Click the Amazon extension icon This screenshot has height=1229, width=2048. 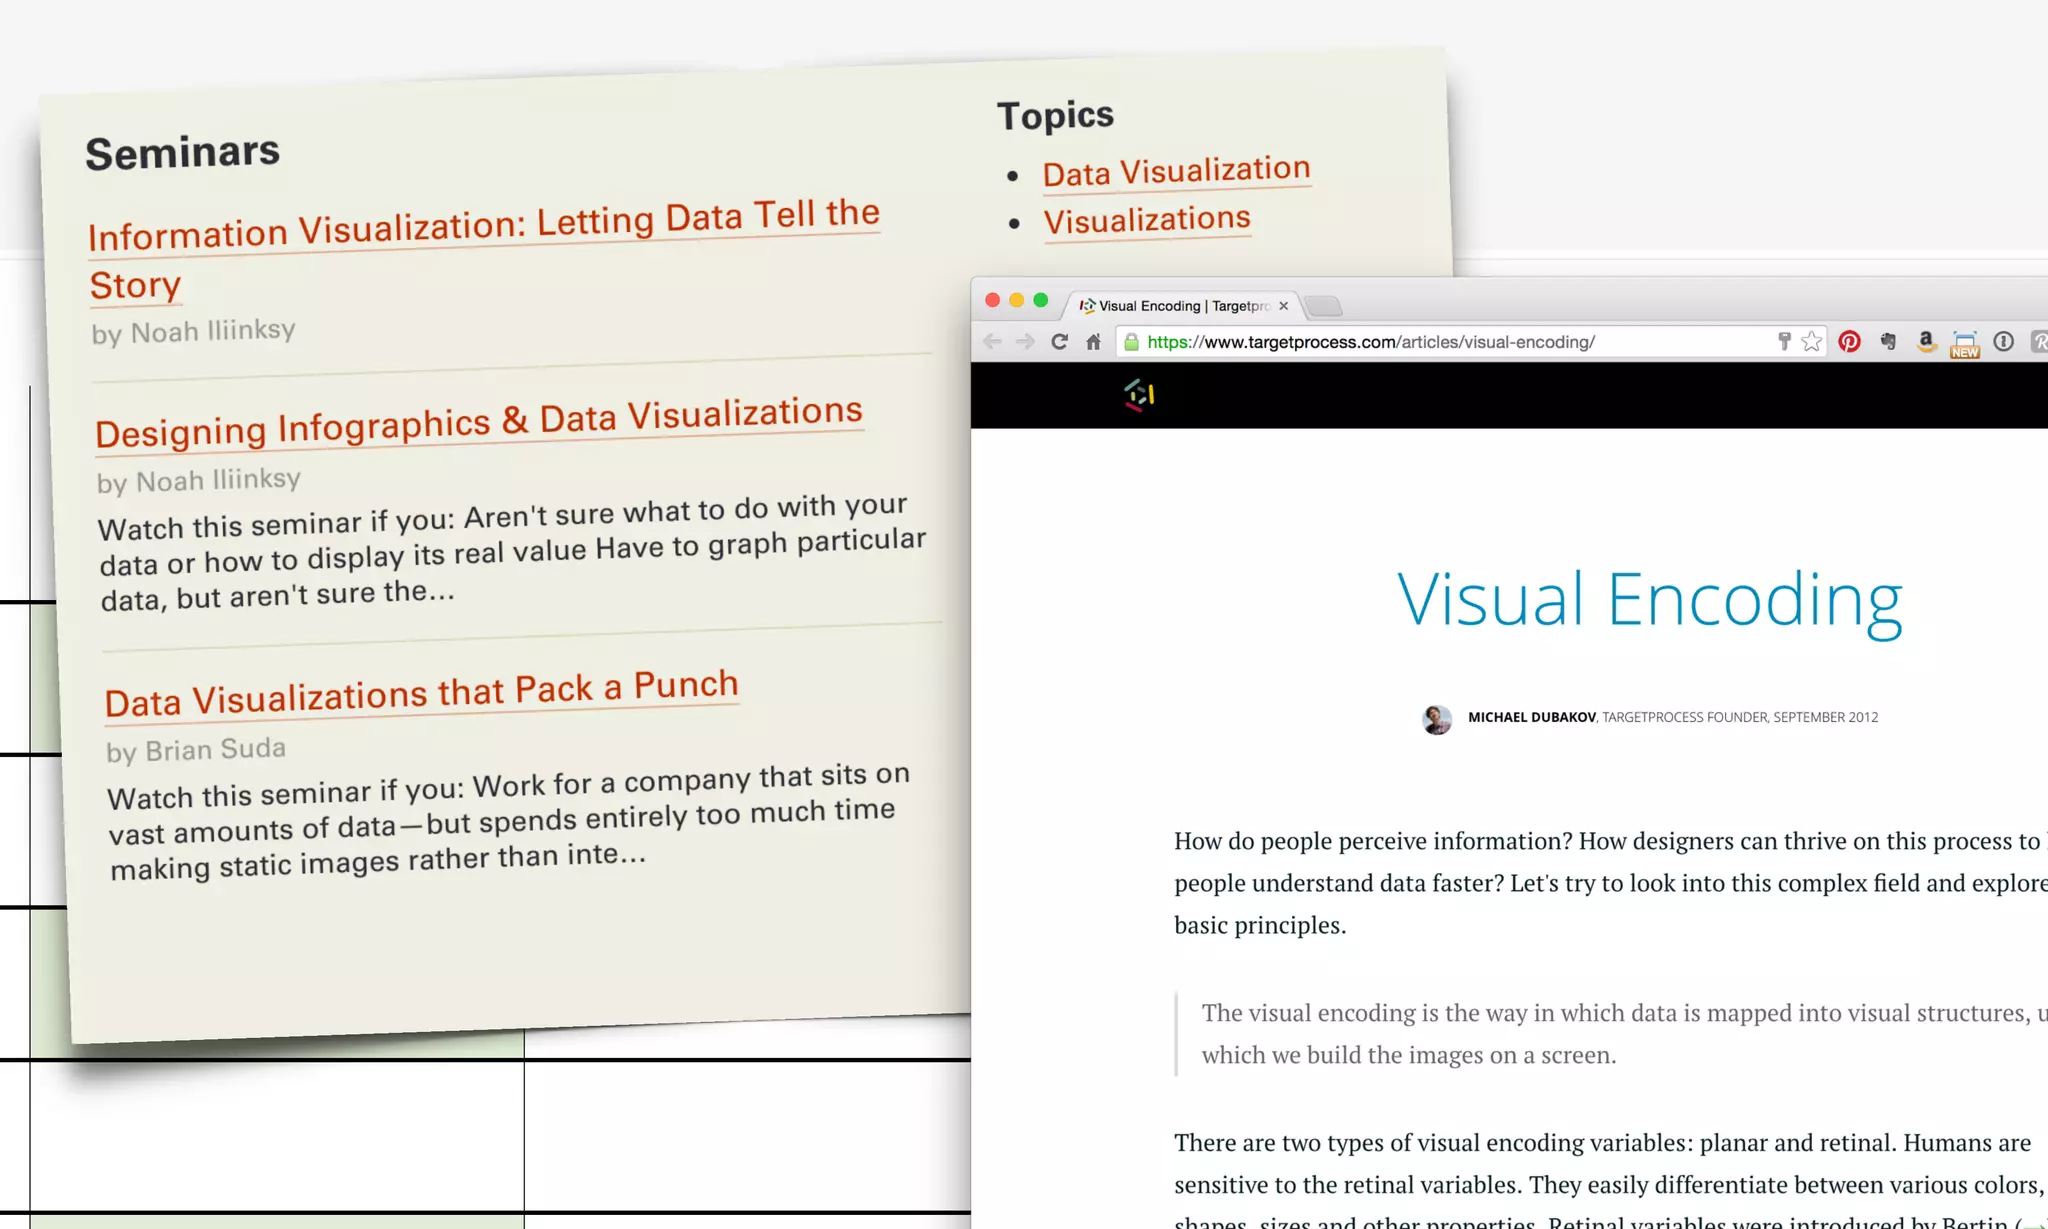[x=1925, y=342]
